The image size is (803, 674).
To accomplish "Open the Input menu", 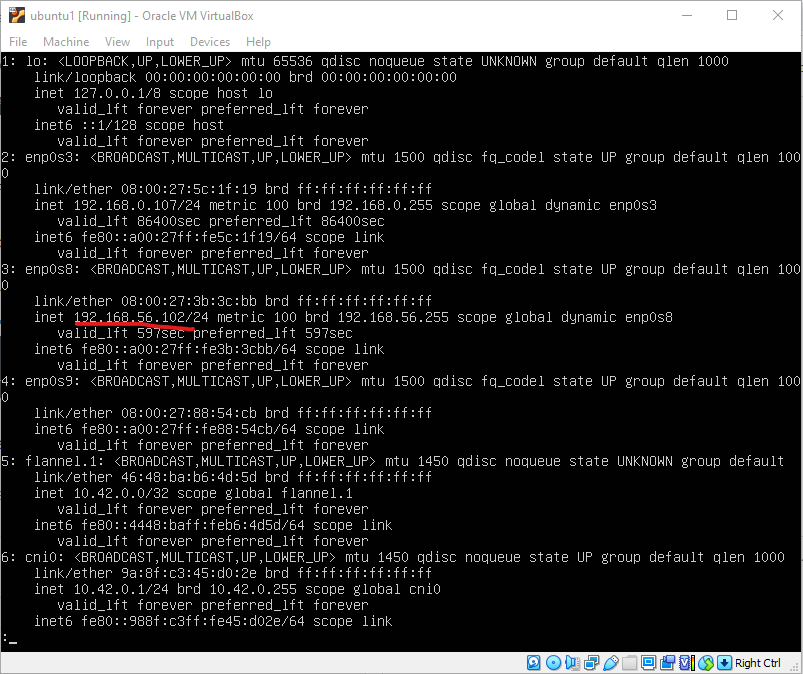I will coord(160,42).
